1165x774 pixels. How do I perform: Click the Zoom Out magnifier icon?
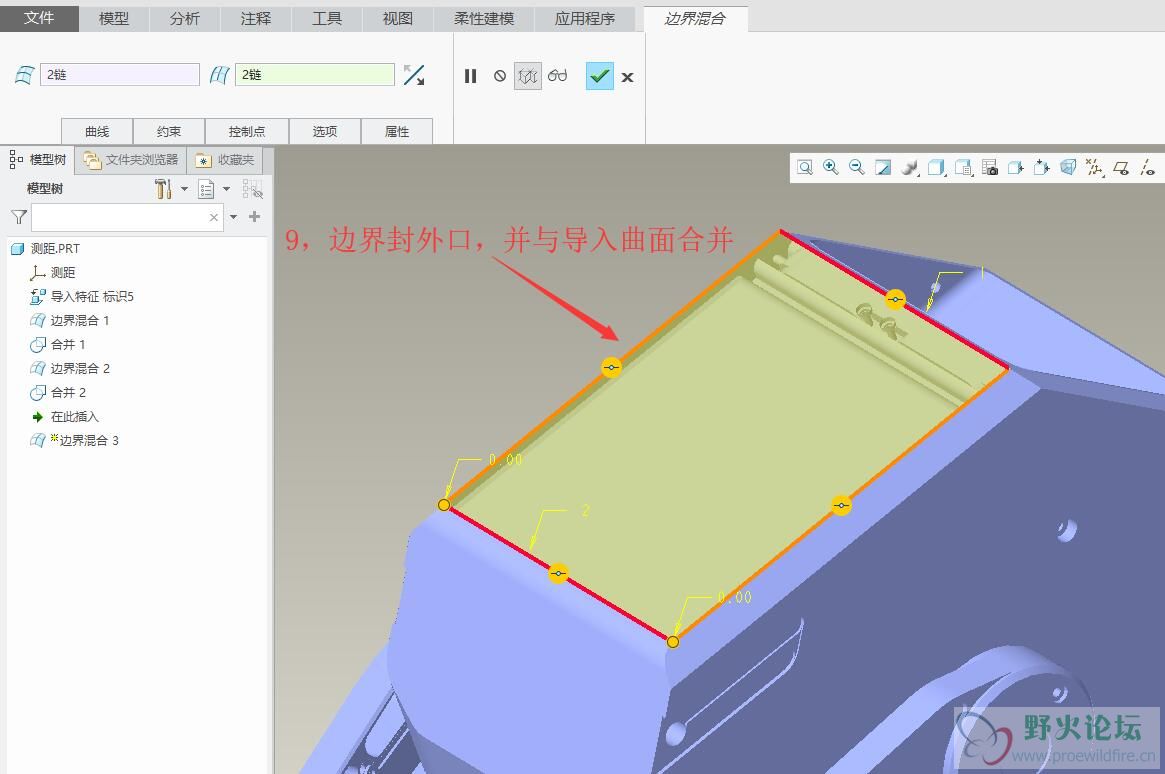point(856,168)
